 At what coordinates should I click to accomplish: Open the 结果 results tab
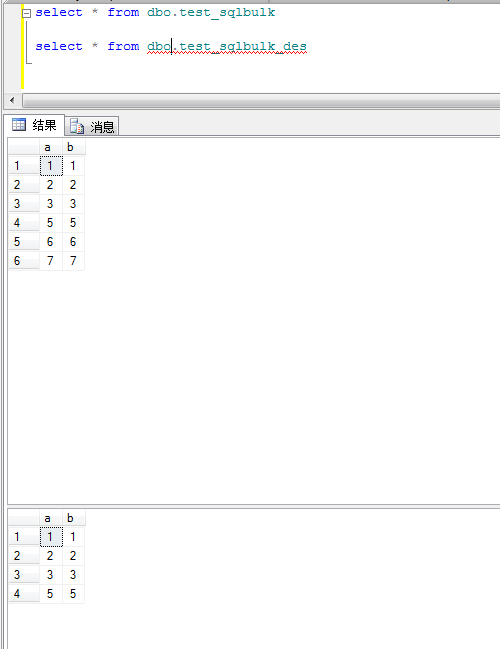coord(34,125)
